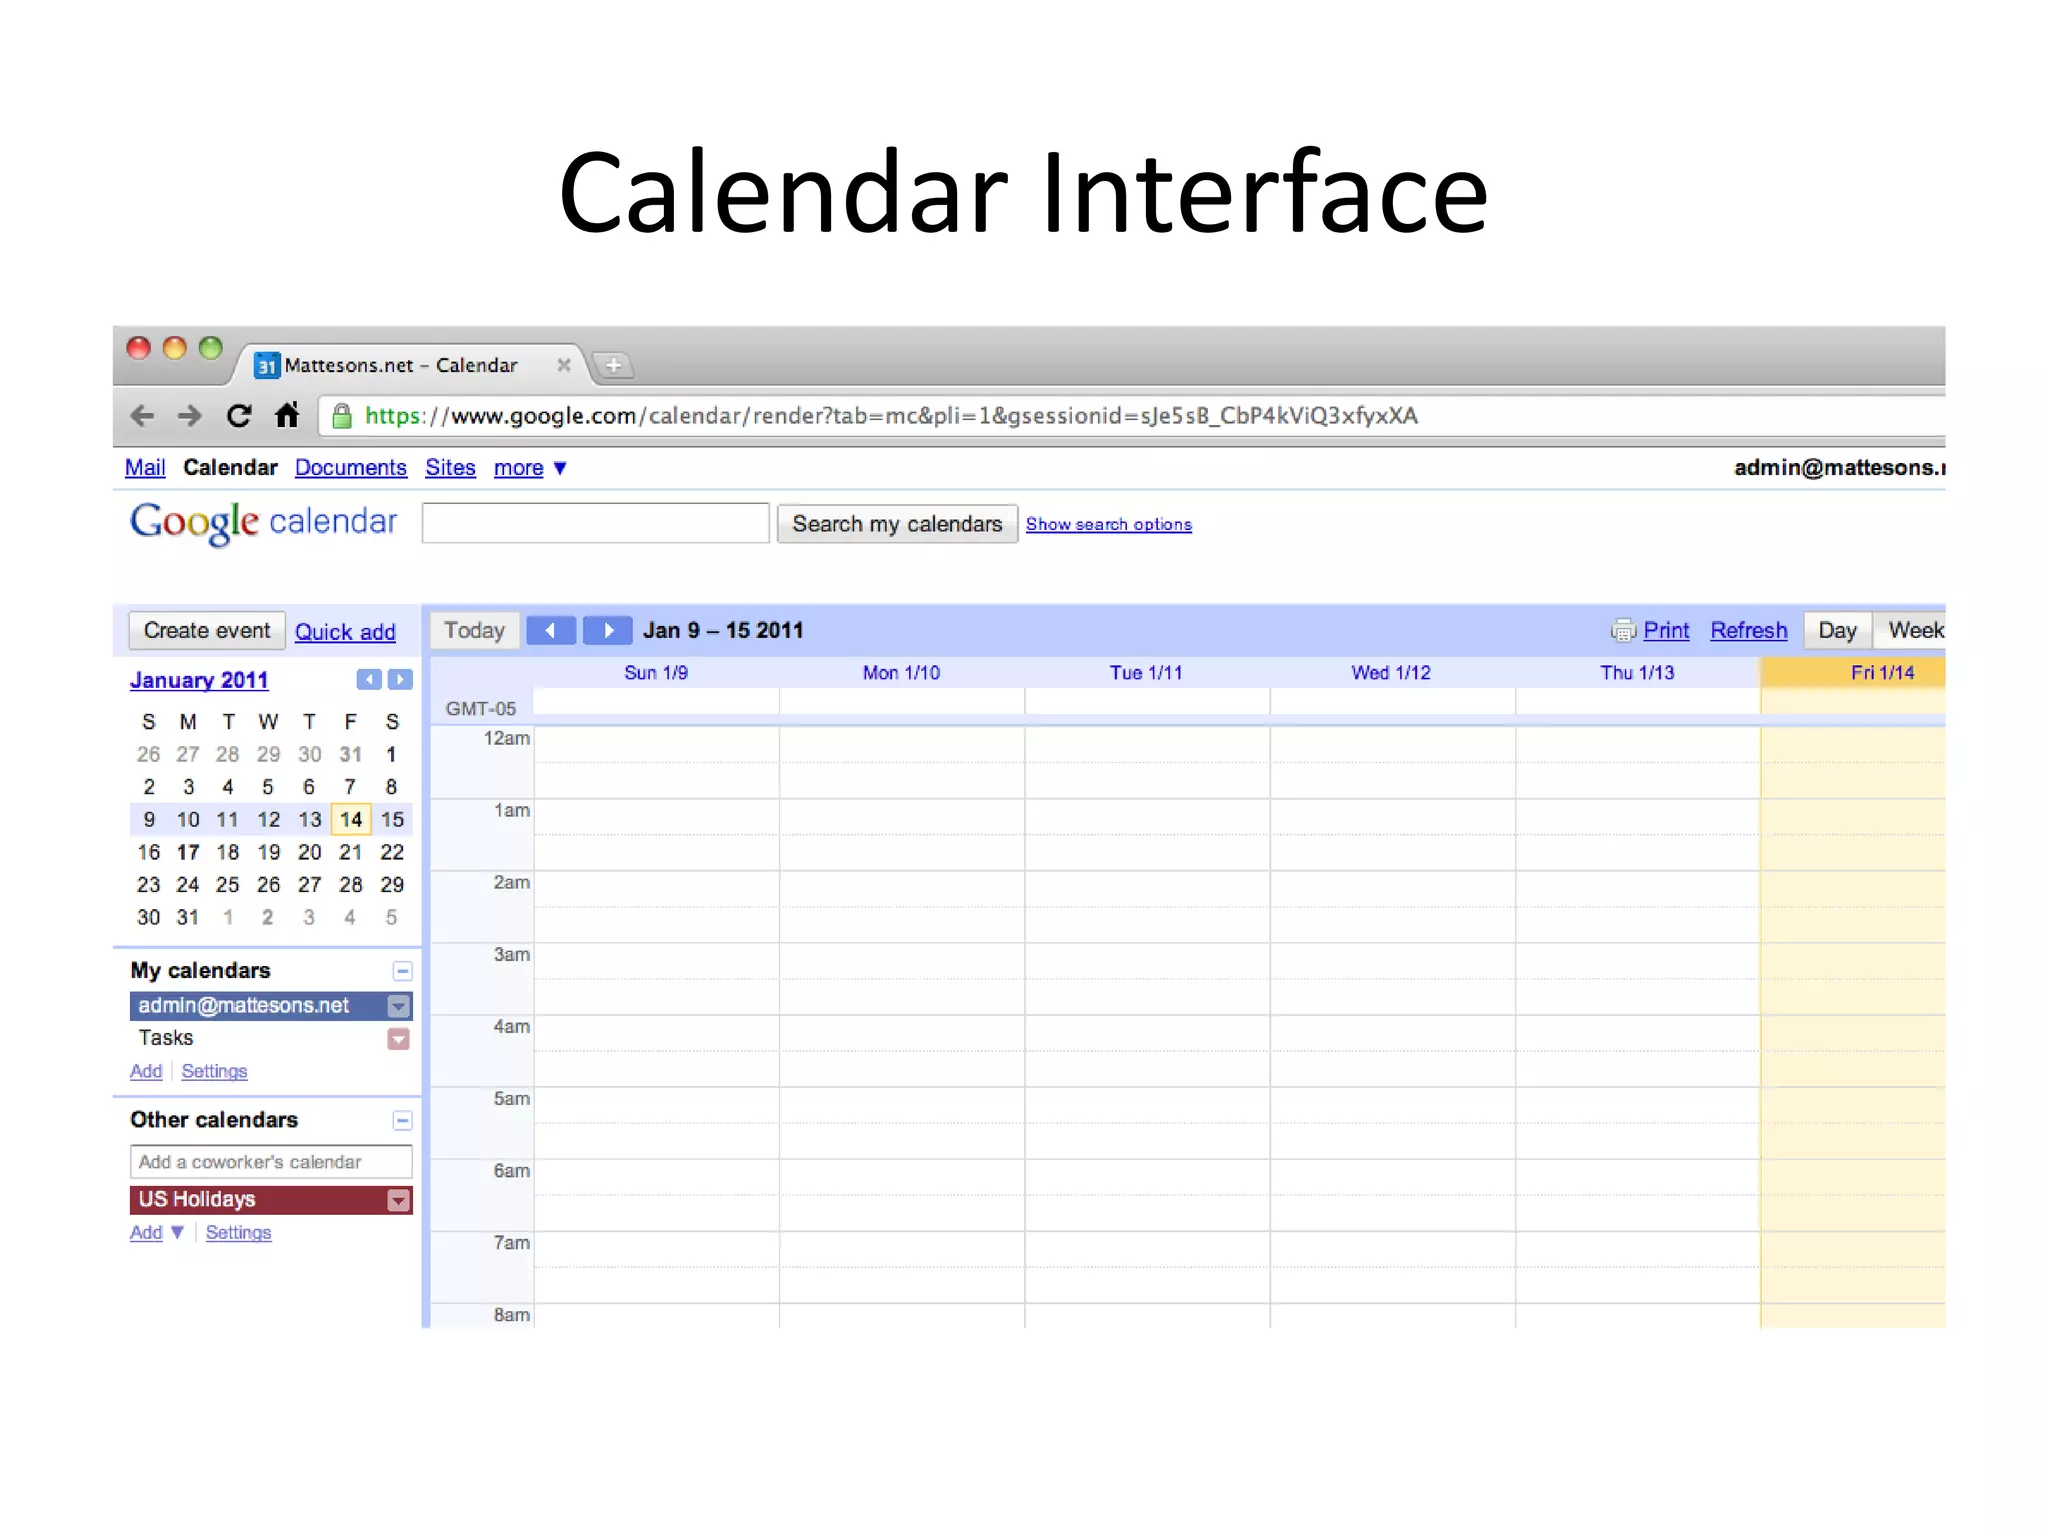Open Documents from top navigation

click(351, 468)
